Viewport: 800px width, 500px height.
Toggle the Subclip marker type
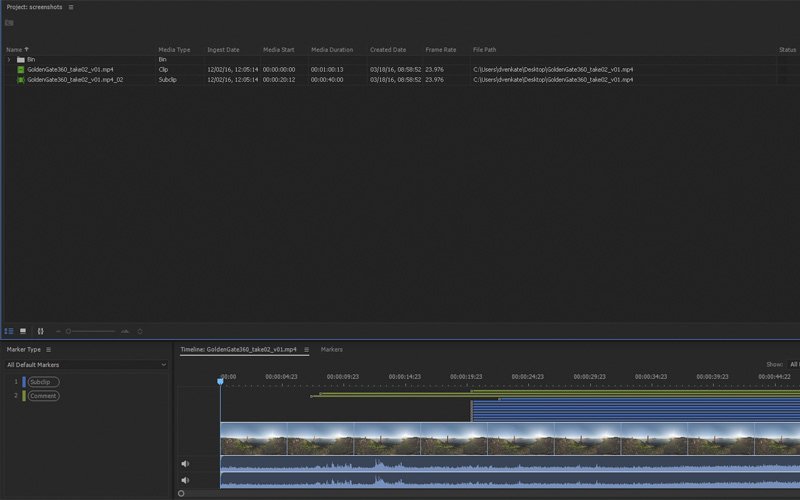44,382
